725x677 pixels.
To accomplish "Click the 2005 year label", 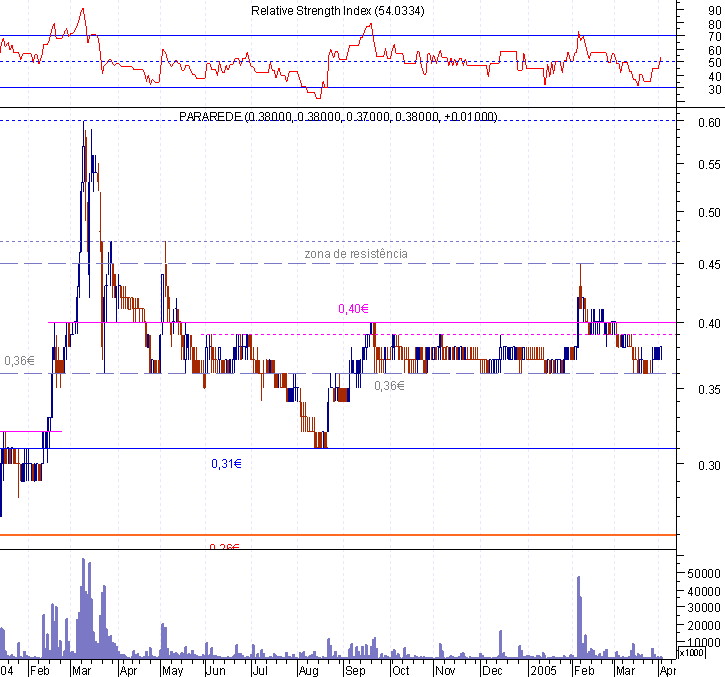I will (x=543, y=671).
